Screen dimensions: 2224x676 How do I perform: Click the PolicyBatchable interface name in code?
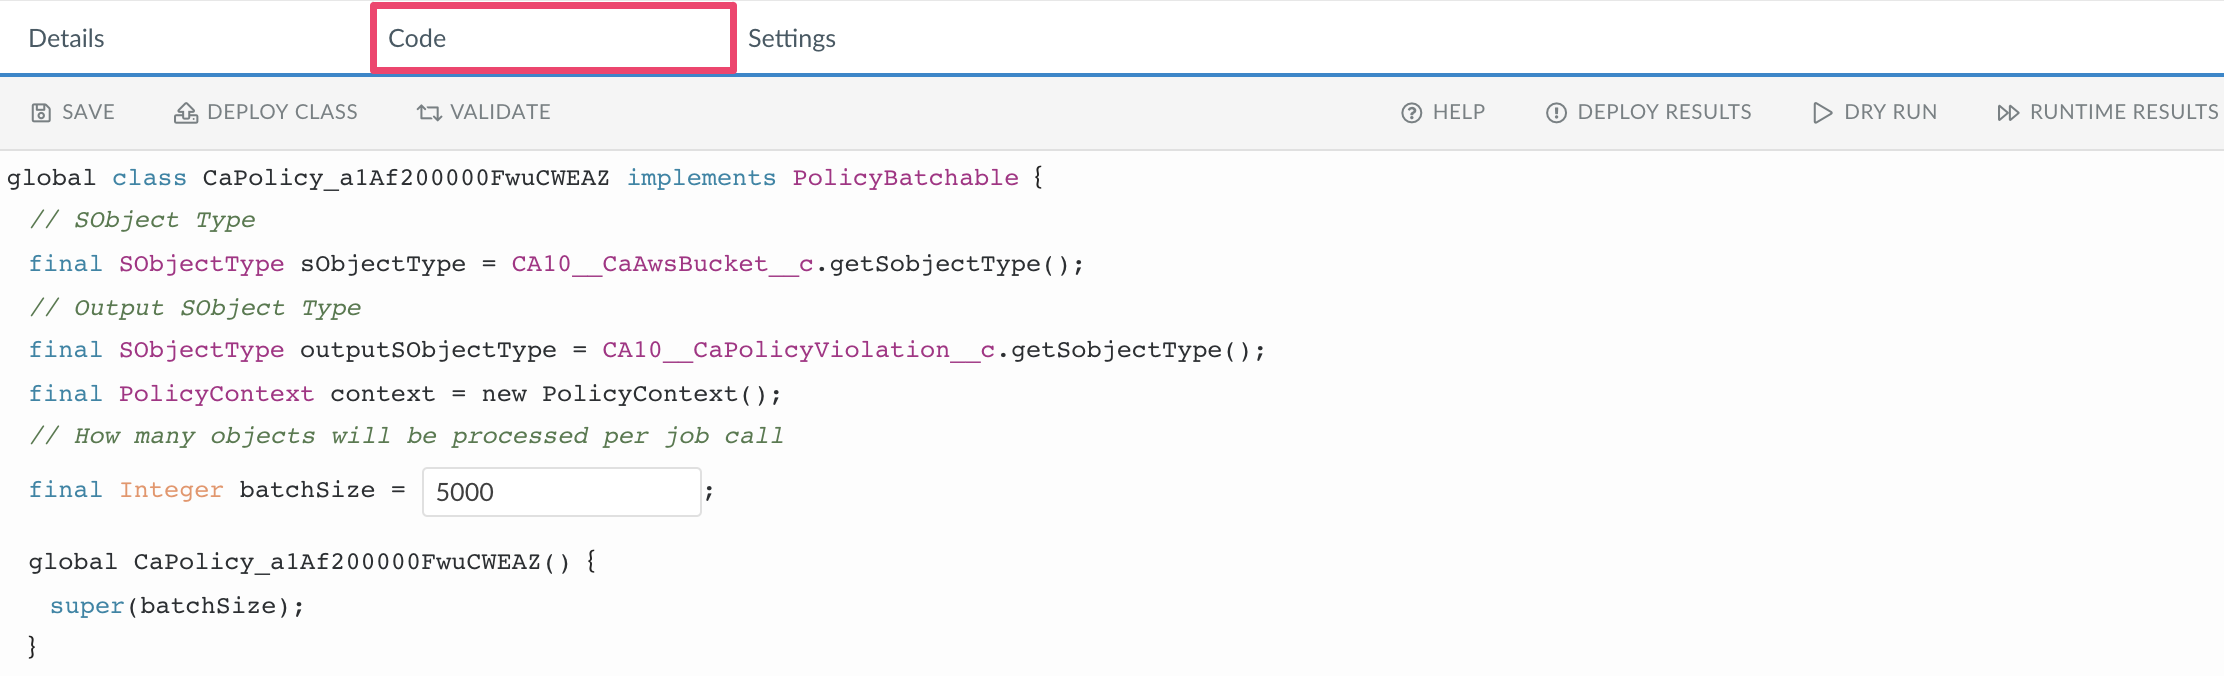point(905,178)
